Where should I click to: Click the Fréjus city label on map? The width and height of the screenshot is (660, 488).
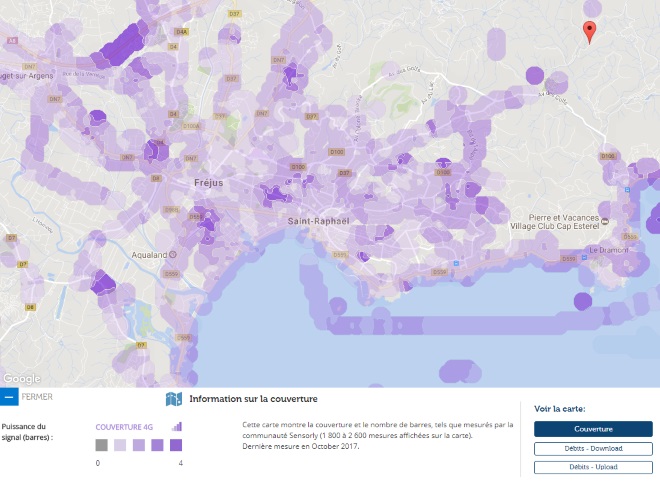click(209, 184)
